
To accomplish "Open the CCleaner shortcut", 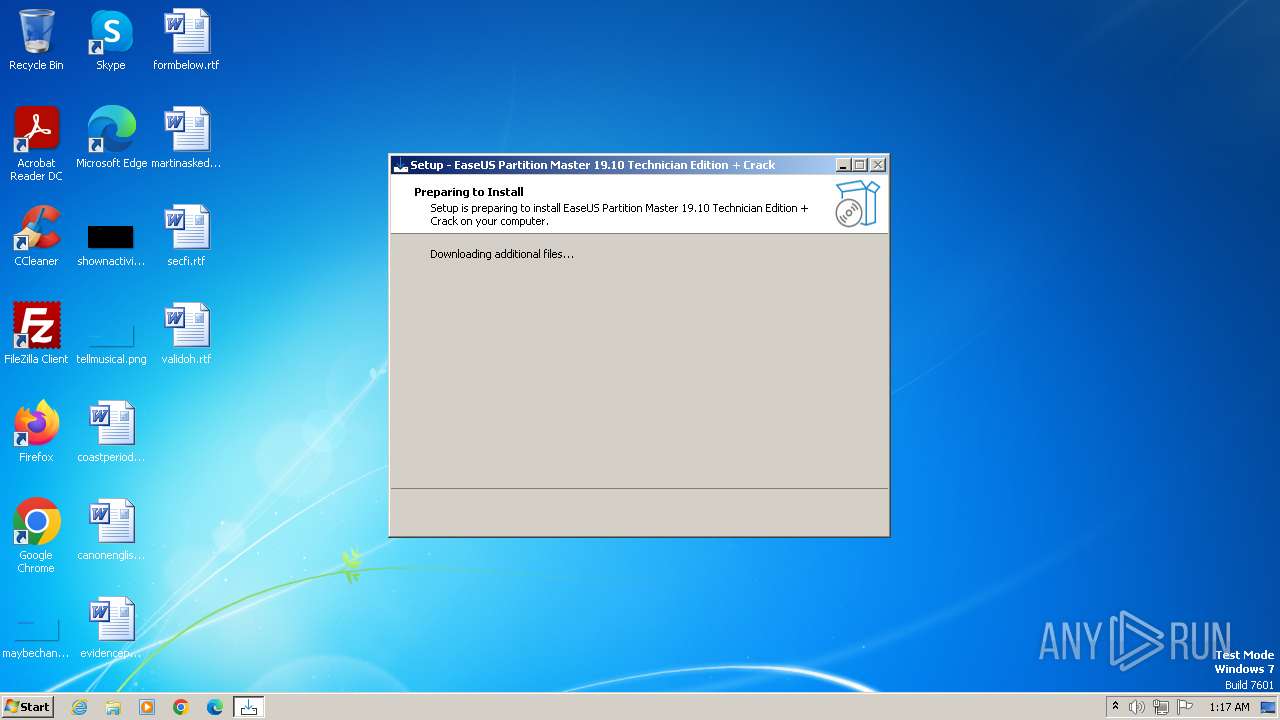I will coord(36,235).
